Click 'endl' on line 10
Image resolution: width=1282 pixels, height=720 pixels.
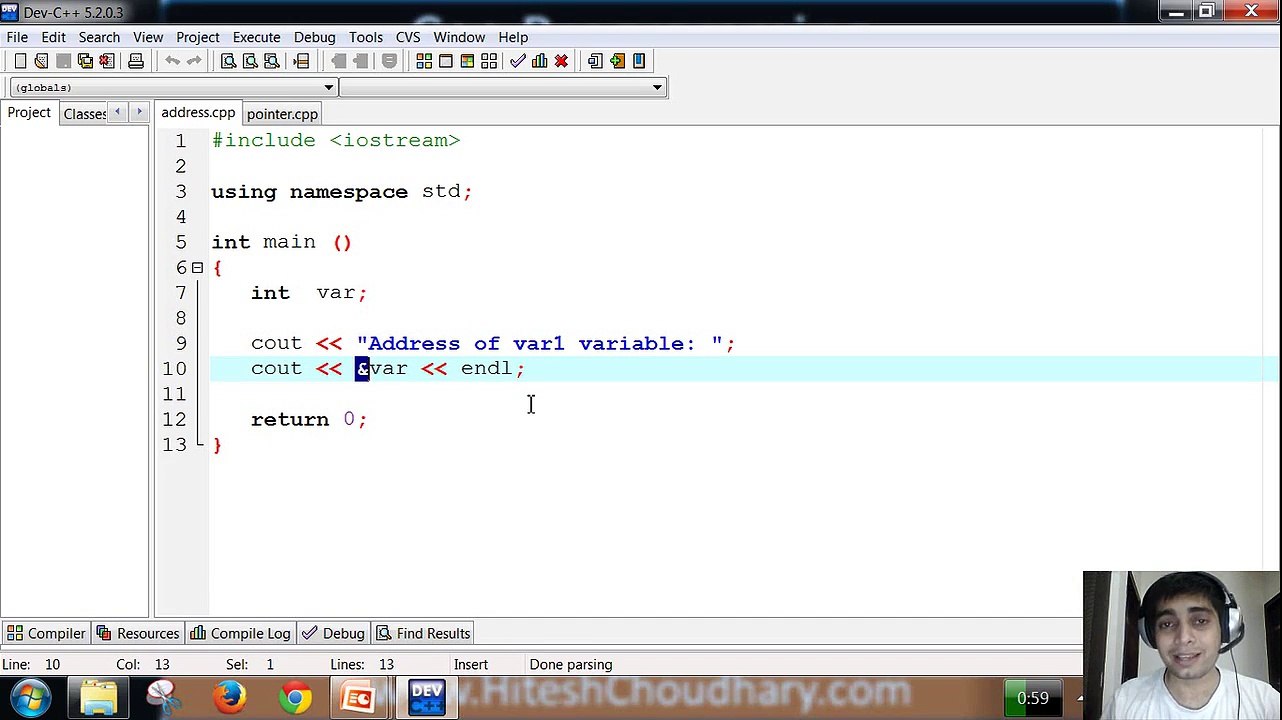[x=486, y=369]
